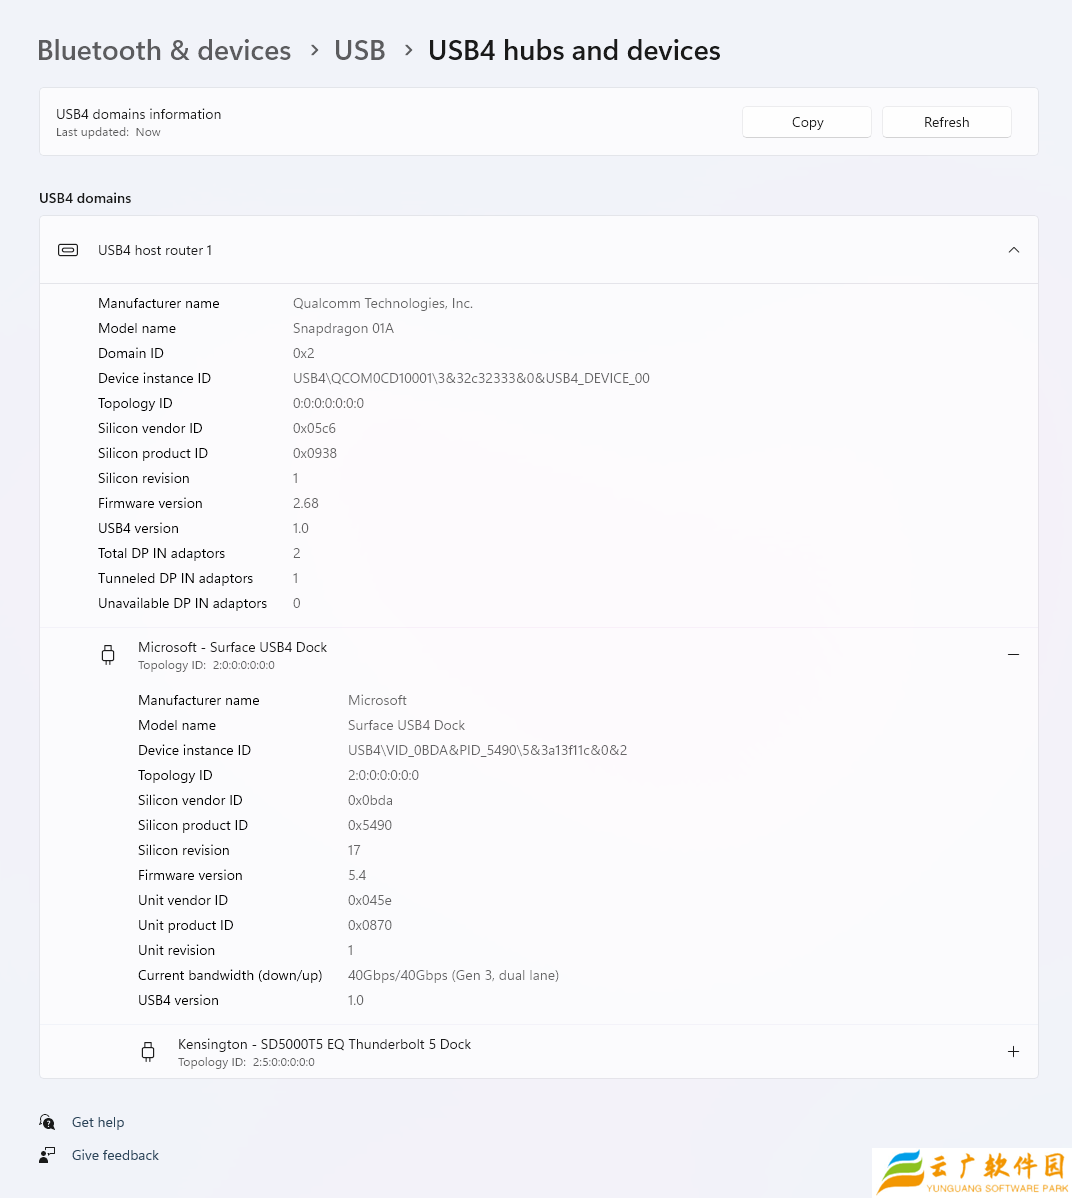Click the USB4 host router 1 icon

68,250
